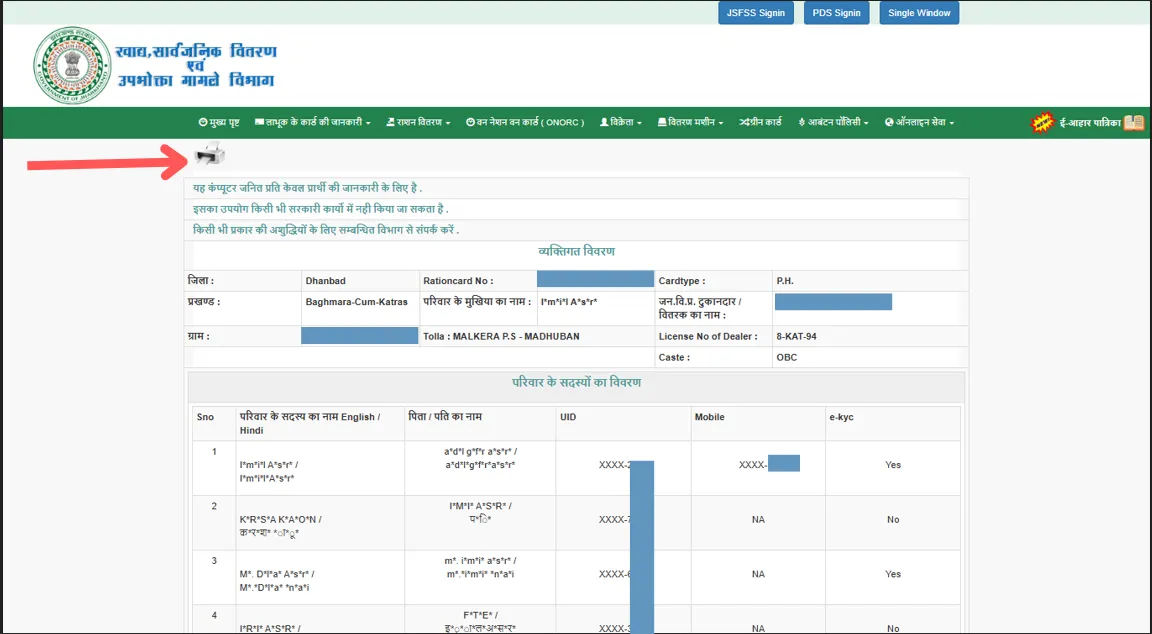Click the Single Window button
The width and height of the screenshot is (1152, 634).
(919, 12)
